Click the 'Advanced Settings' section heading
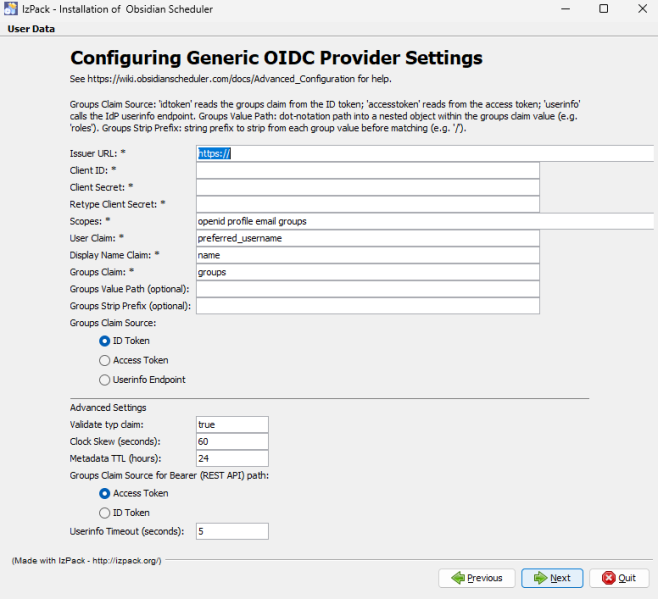Image resolution: width=658 pixels, height=599 pixels. 108,408
